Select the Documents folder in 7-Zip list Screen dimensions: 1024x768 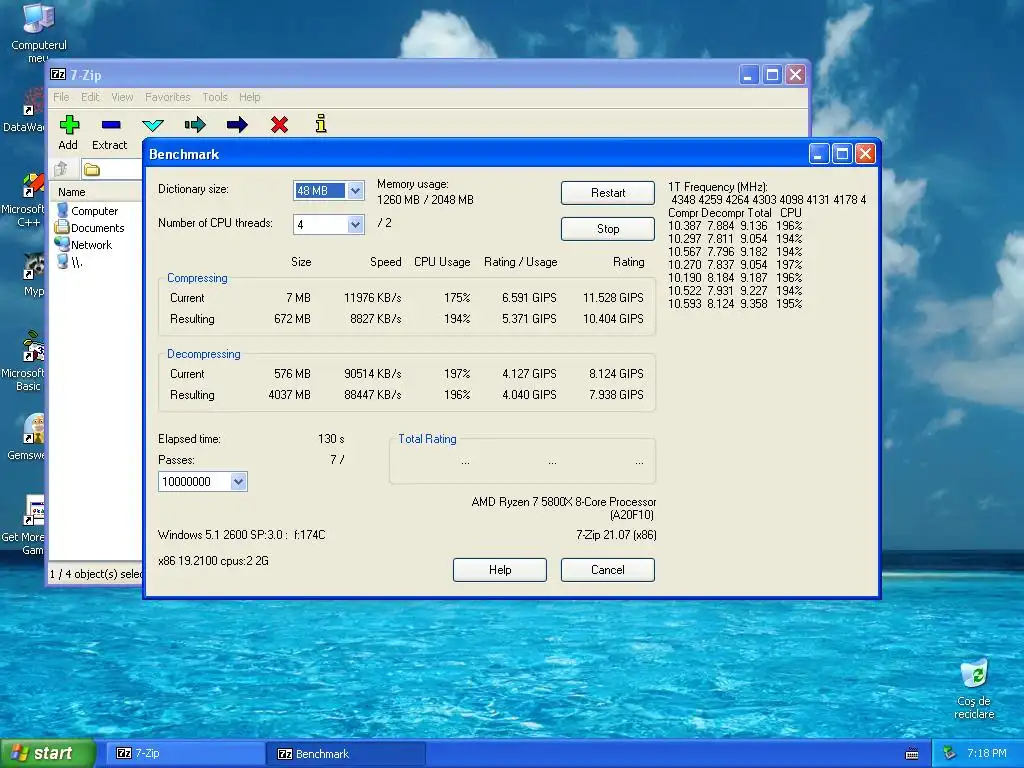pyautogui.click(x=89, y=228)
